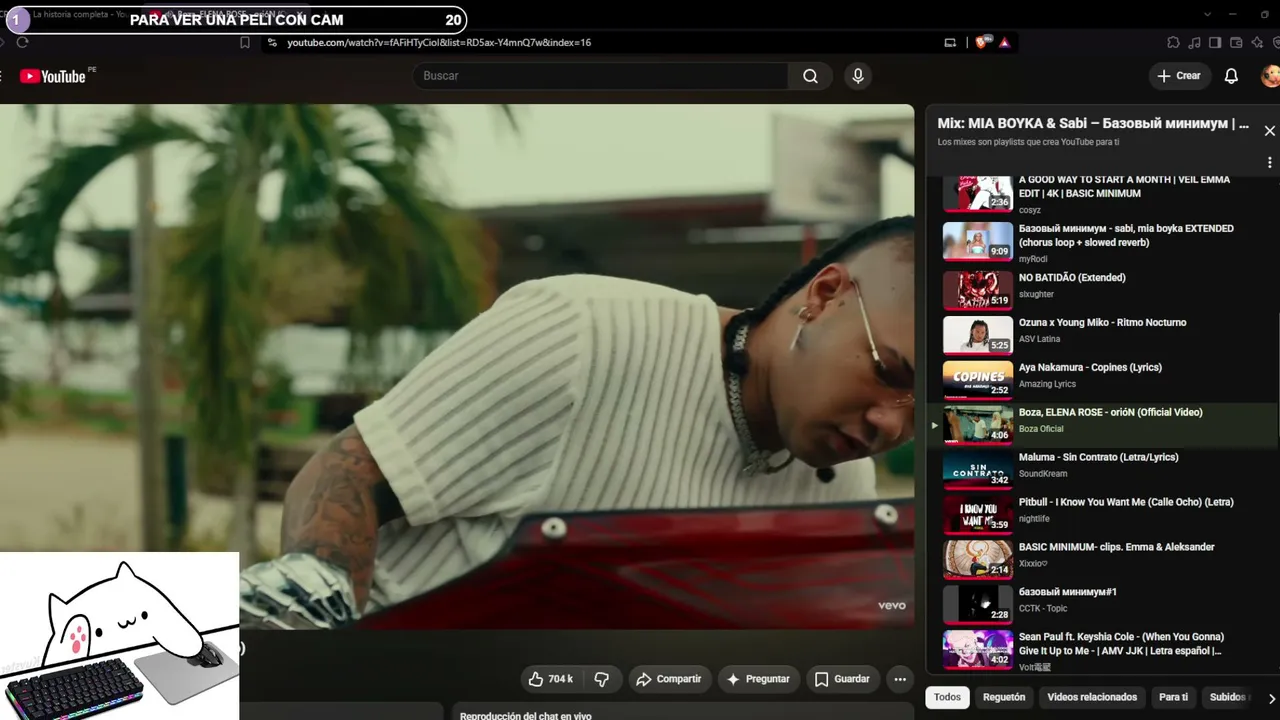Open more actions menu below the video
Image resolution: width=1280 pixels, height=720 pixels.
pos(900,679)
